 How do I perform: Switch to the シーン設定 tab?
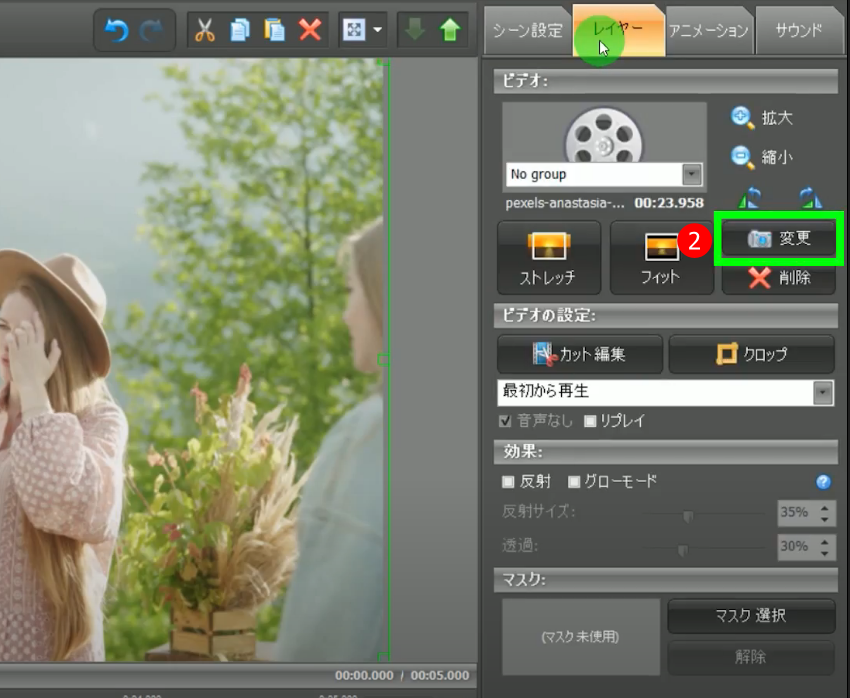click(x=527, y=30)
